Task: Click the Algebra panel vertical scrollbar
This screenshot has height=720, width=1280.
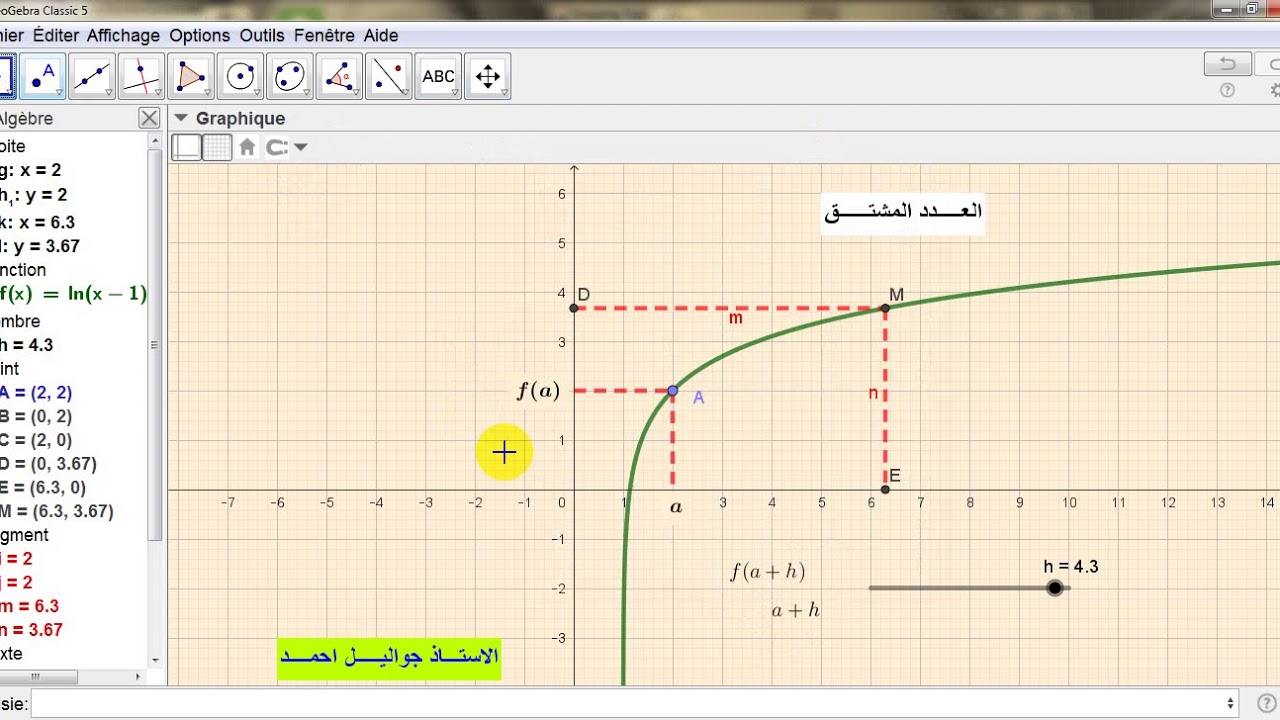Action: click(154, 345)
